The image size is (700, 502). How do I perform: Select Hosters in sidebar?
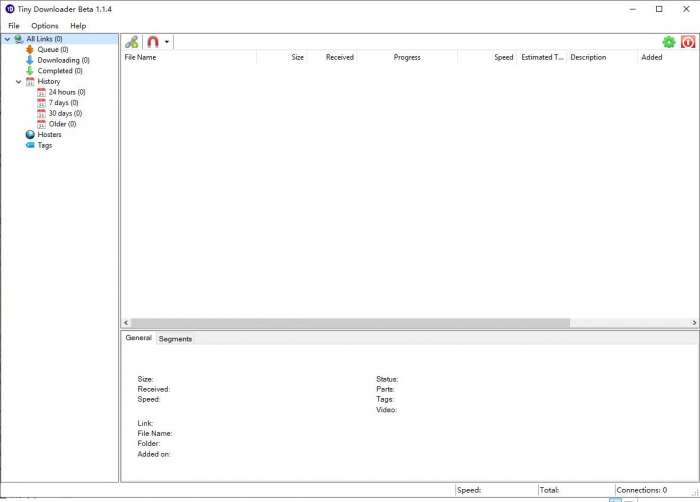click(49, 134)
